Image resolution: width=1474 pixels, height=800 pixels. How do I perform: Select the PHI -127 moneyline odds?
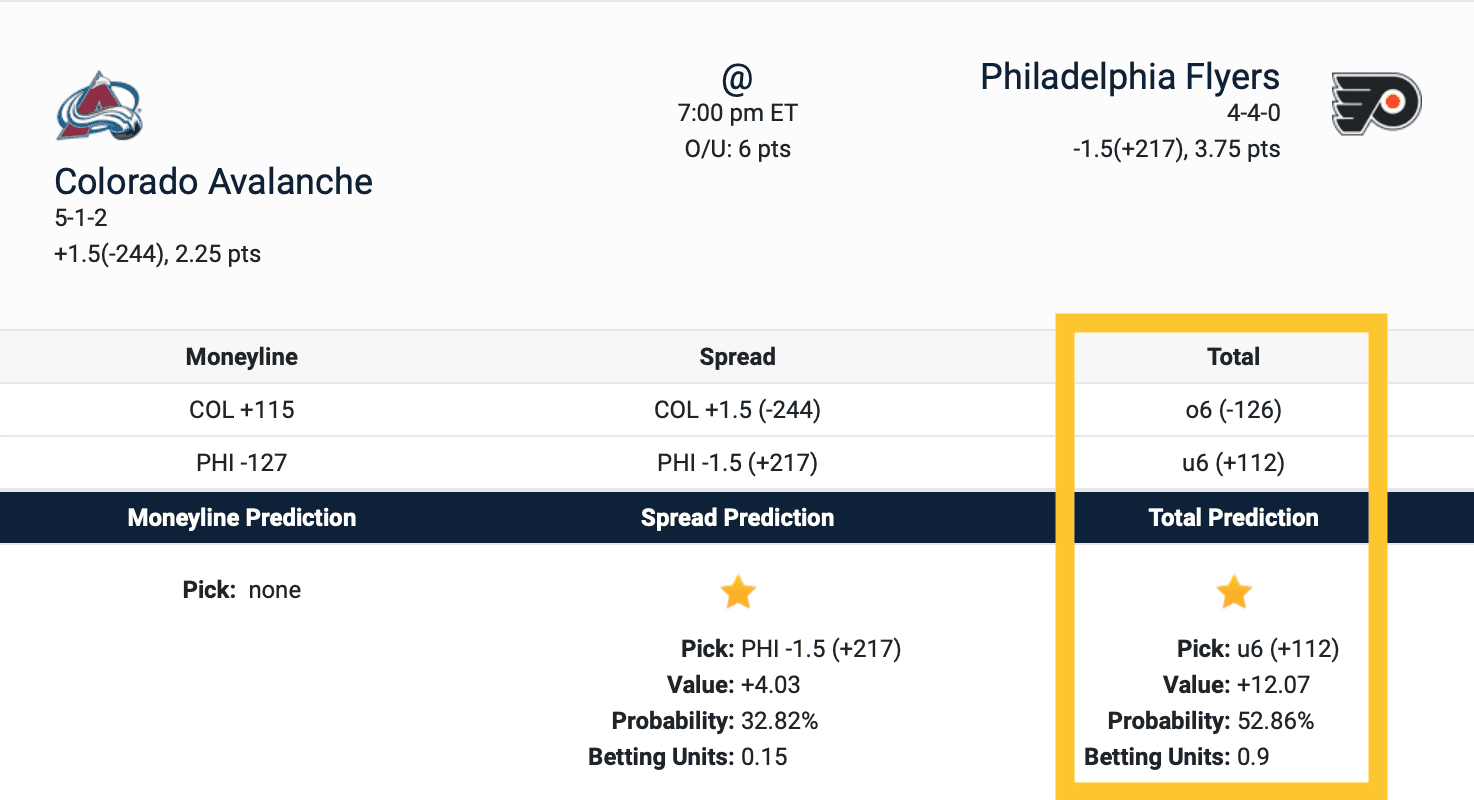[x=242, y=463]
